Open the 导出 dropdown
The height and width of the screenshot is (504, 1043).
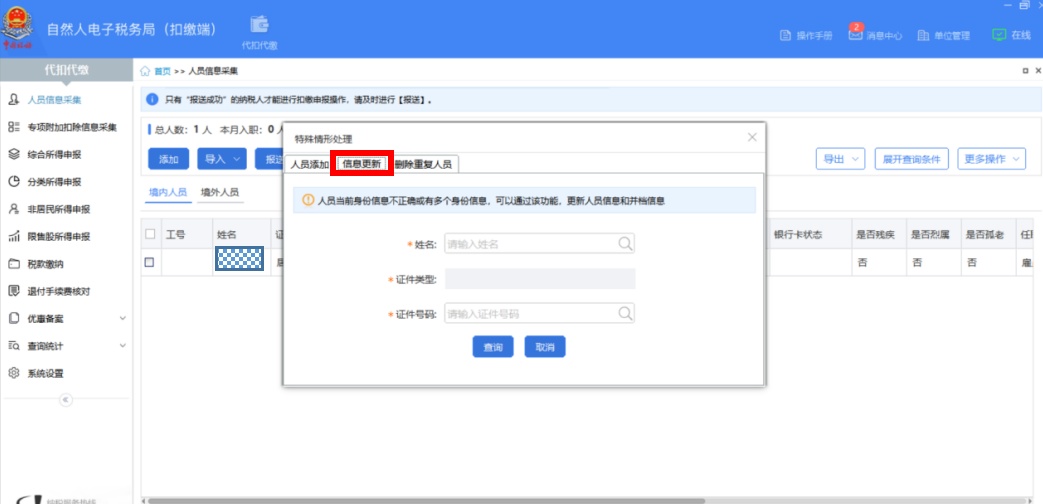pyautogui.click(x=840, y=159)
